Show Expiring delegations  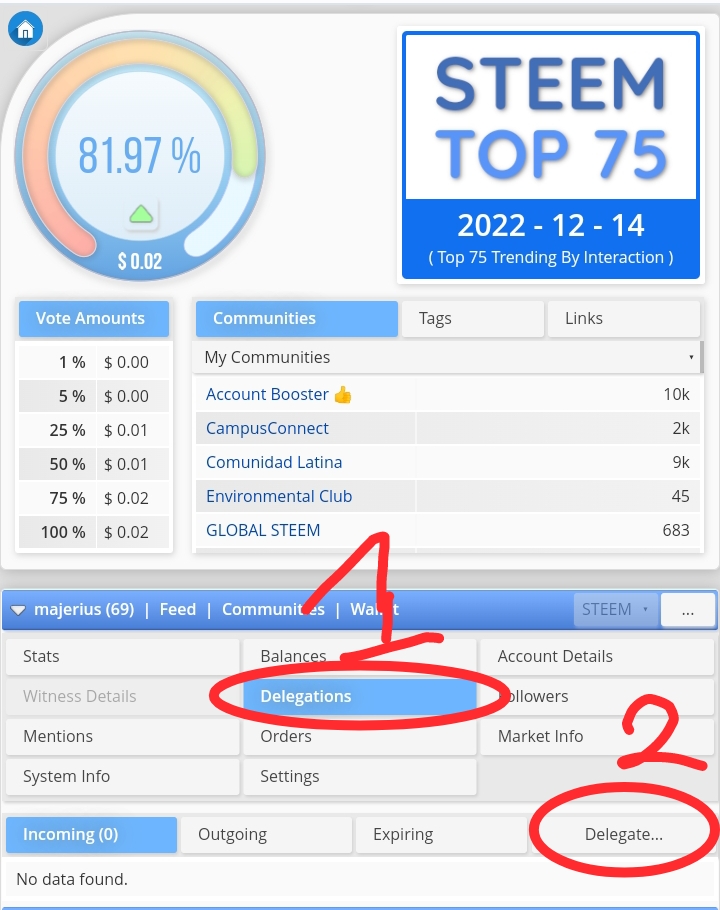[441, 835]
